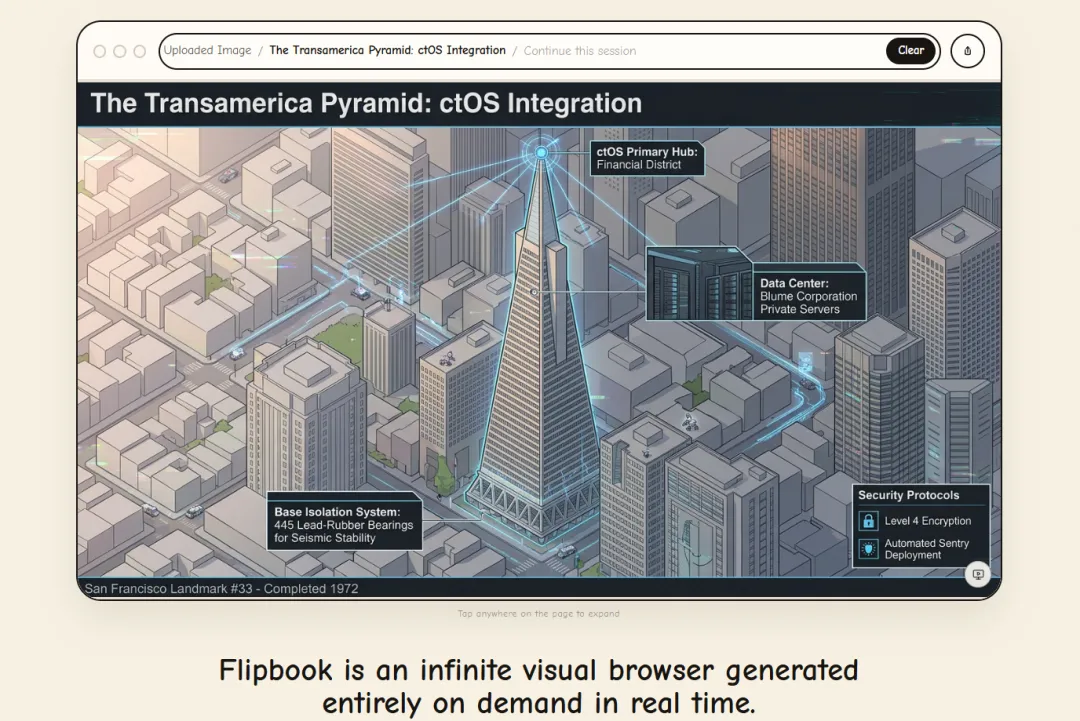Screen dimensions: 1080x721
Task: Click the glowing ctOS hub node at pyramid tip
Action: [x=541, y=152]
